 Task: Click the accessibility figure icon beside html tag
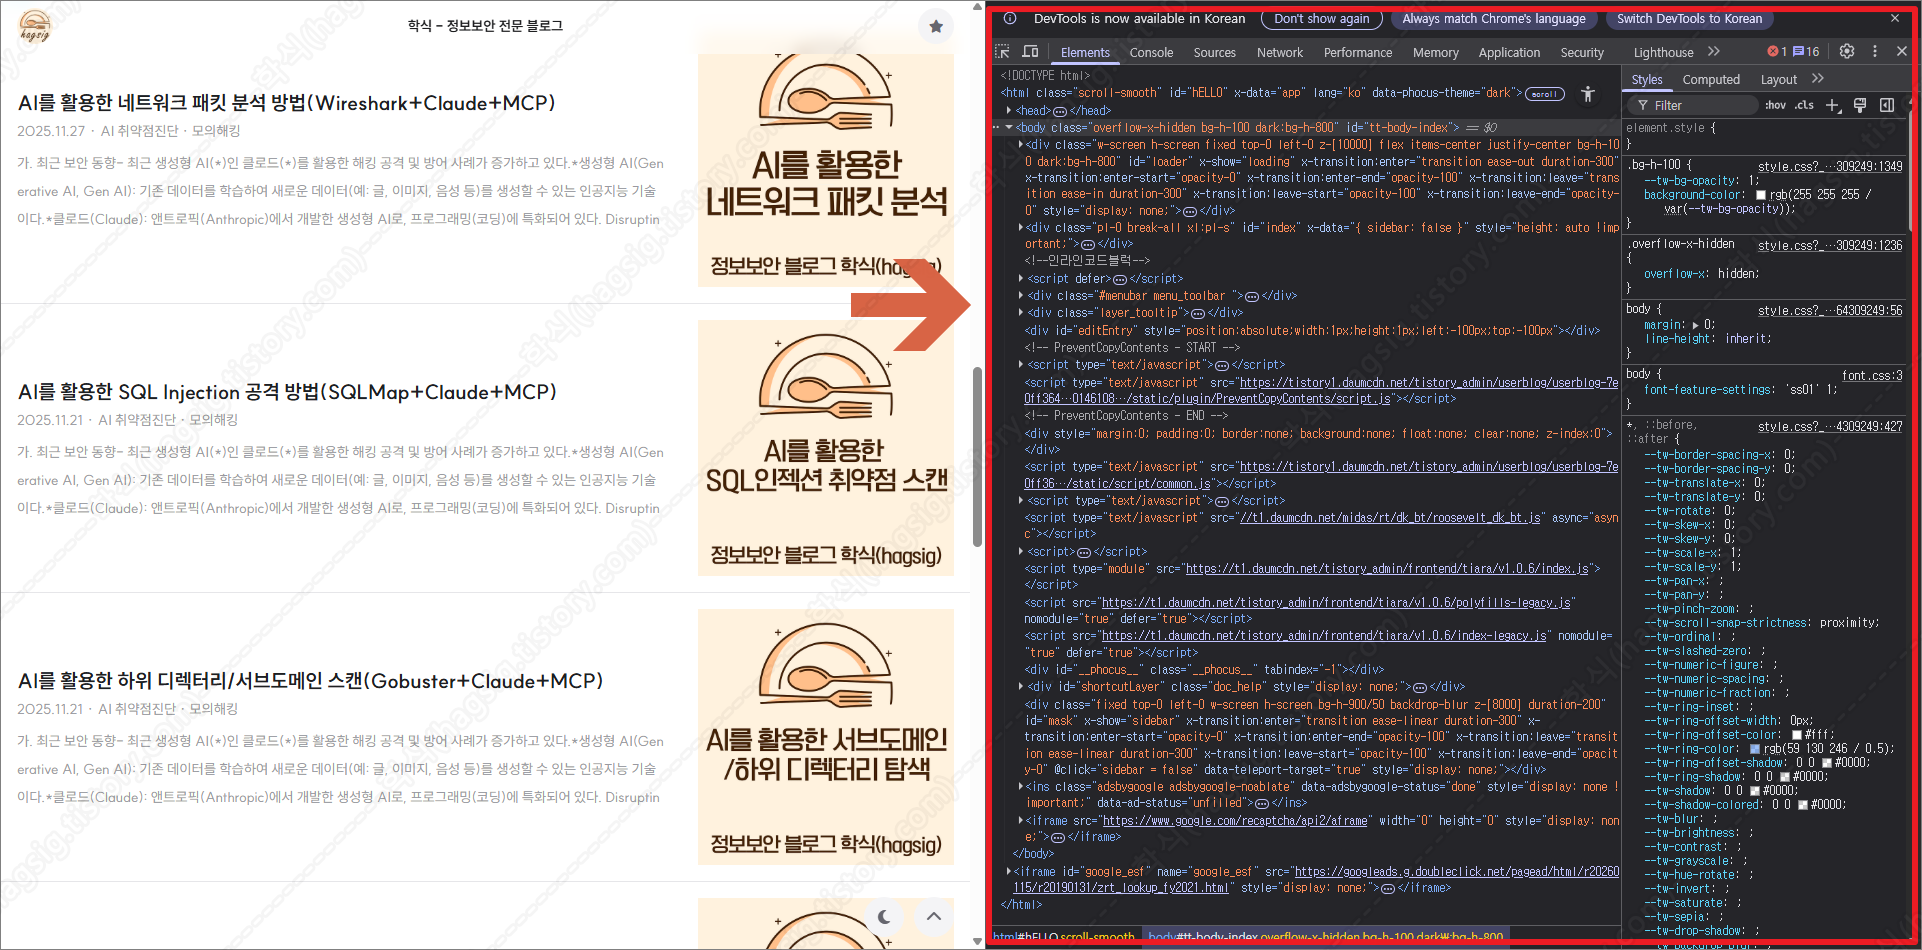point(1588,94)
